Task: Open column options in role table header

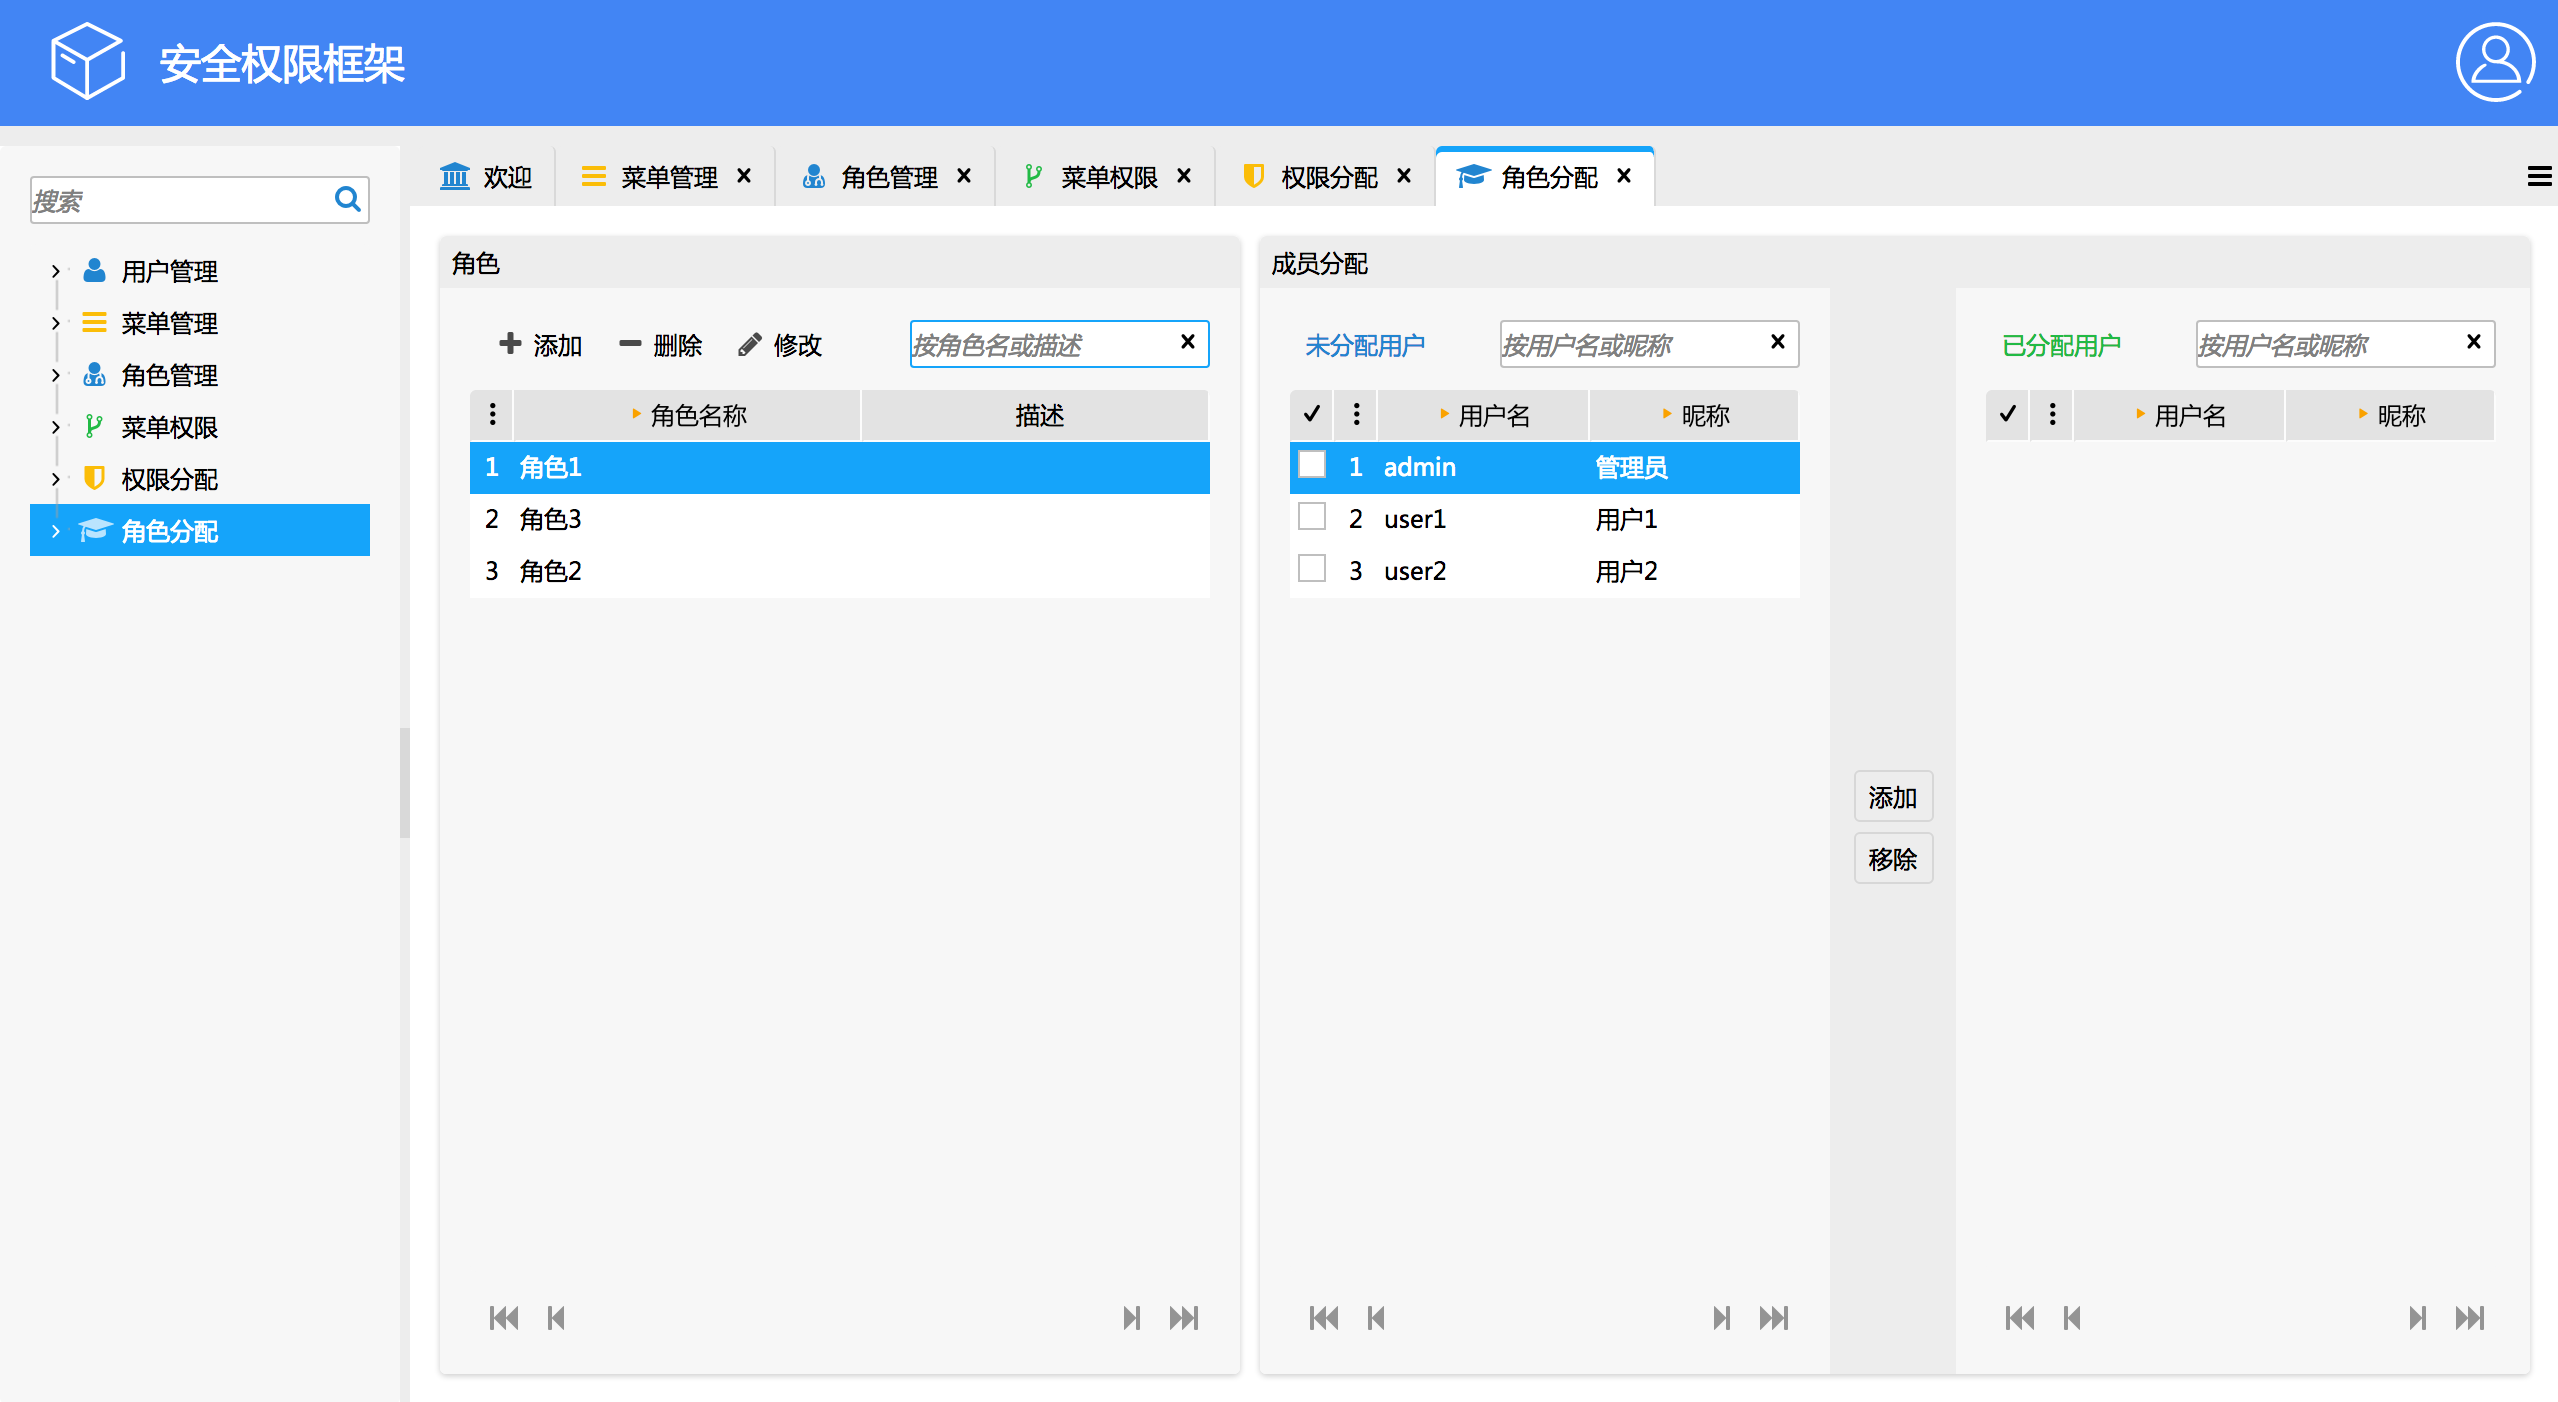Action: pos(492,414)
